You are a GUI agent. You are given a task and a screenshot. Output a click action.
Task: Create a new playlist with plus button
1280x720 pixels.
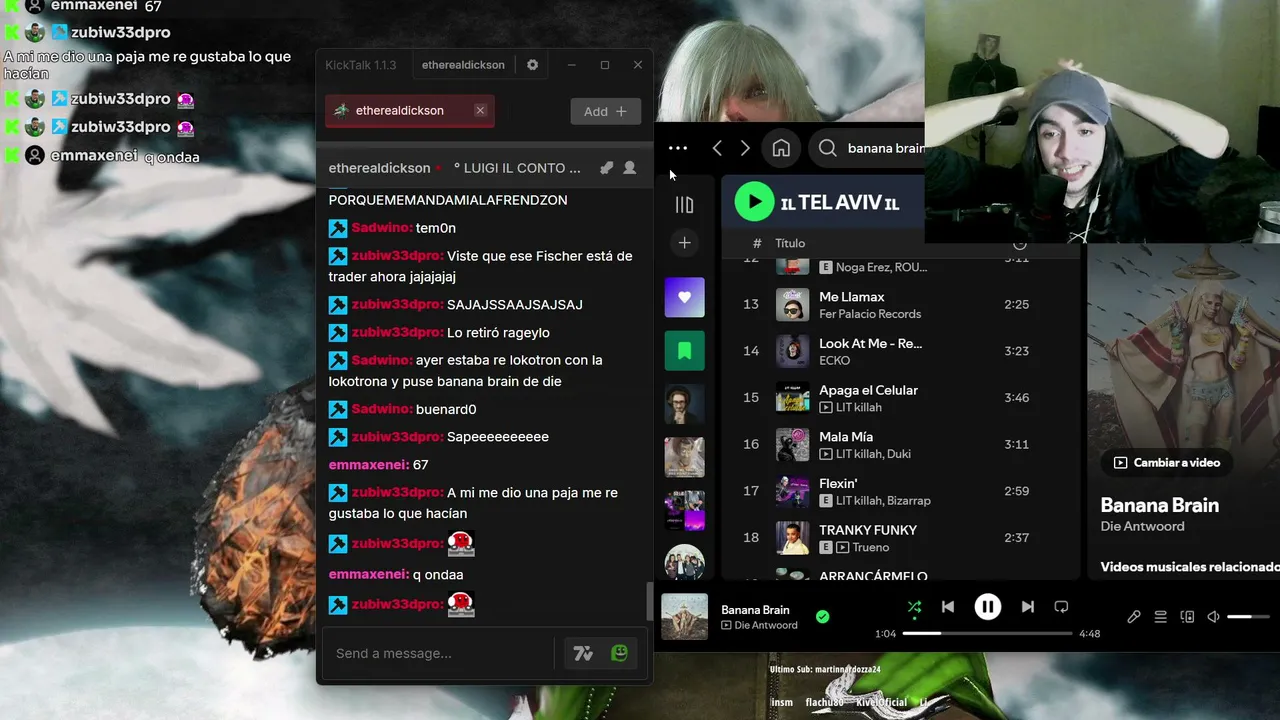(x=684, y=242)
